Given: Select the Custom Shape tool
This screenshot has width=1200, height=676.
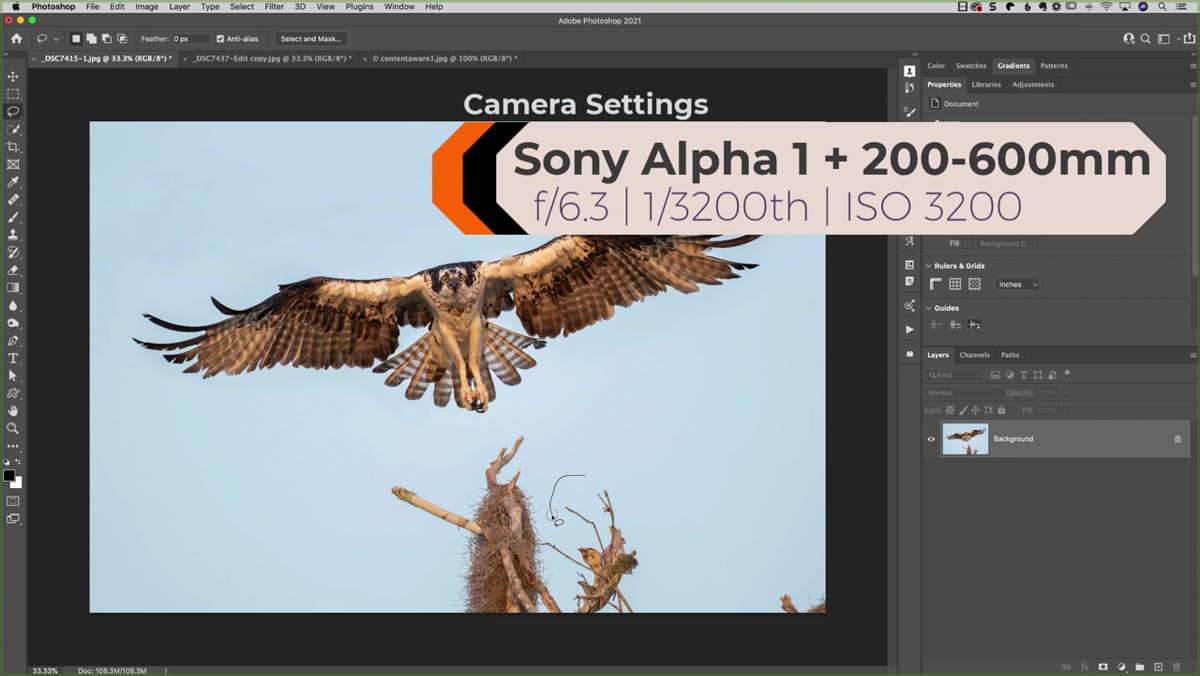Looking at the screenshot, I should (x=13, y=393).
